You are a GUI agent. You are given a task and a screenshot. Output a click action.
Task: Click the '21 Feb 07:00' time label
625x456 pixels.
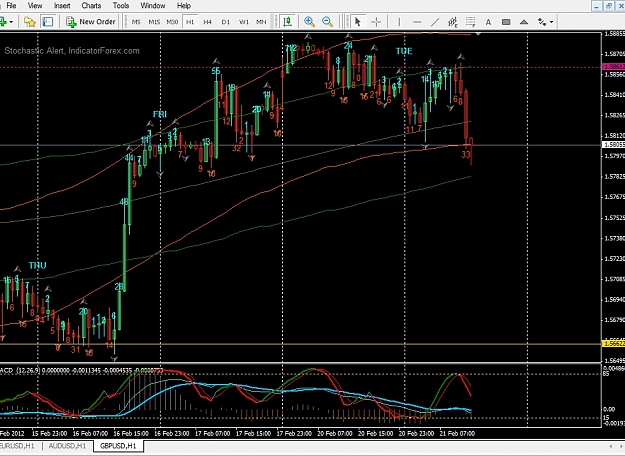click(457, 433)
